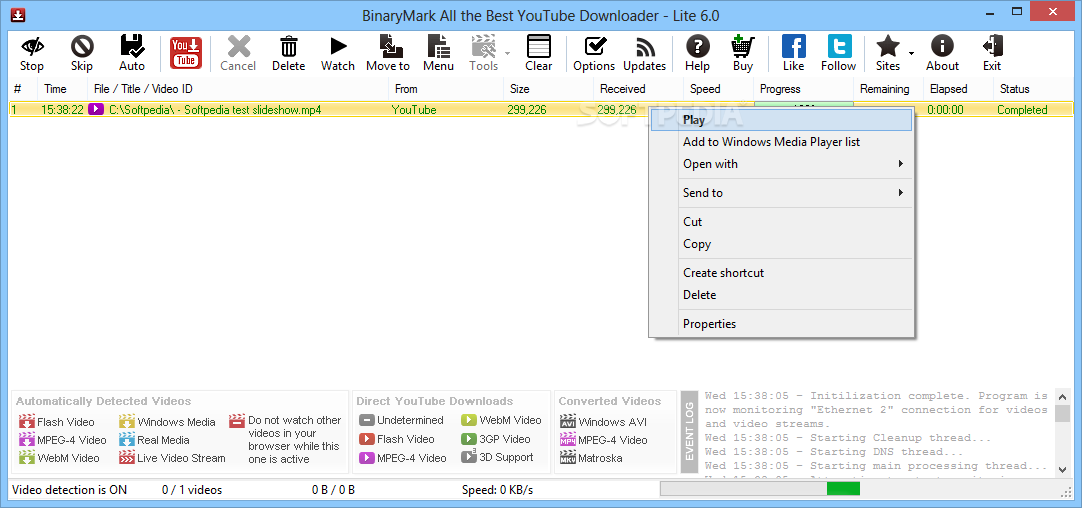Click the 299,226 size cell
The height and width of the screenshot is (508, 1082).
click(527, 110)
